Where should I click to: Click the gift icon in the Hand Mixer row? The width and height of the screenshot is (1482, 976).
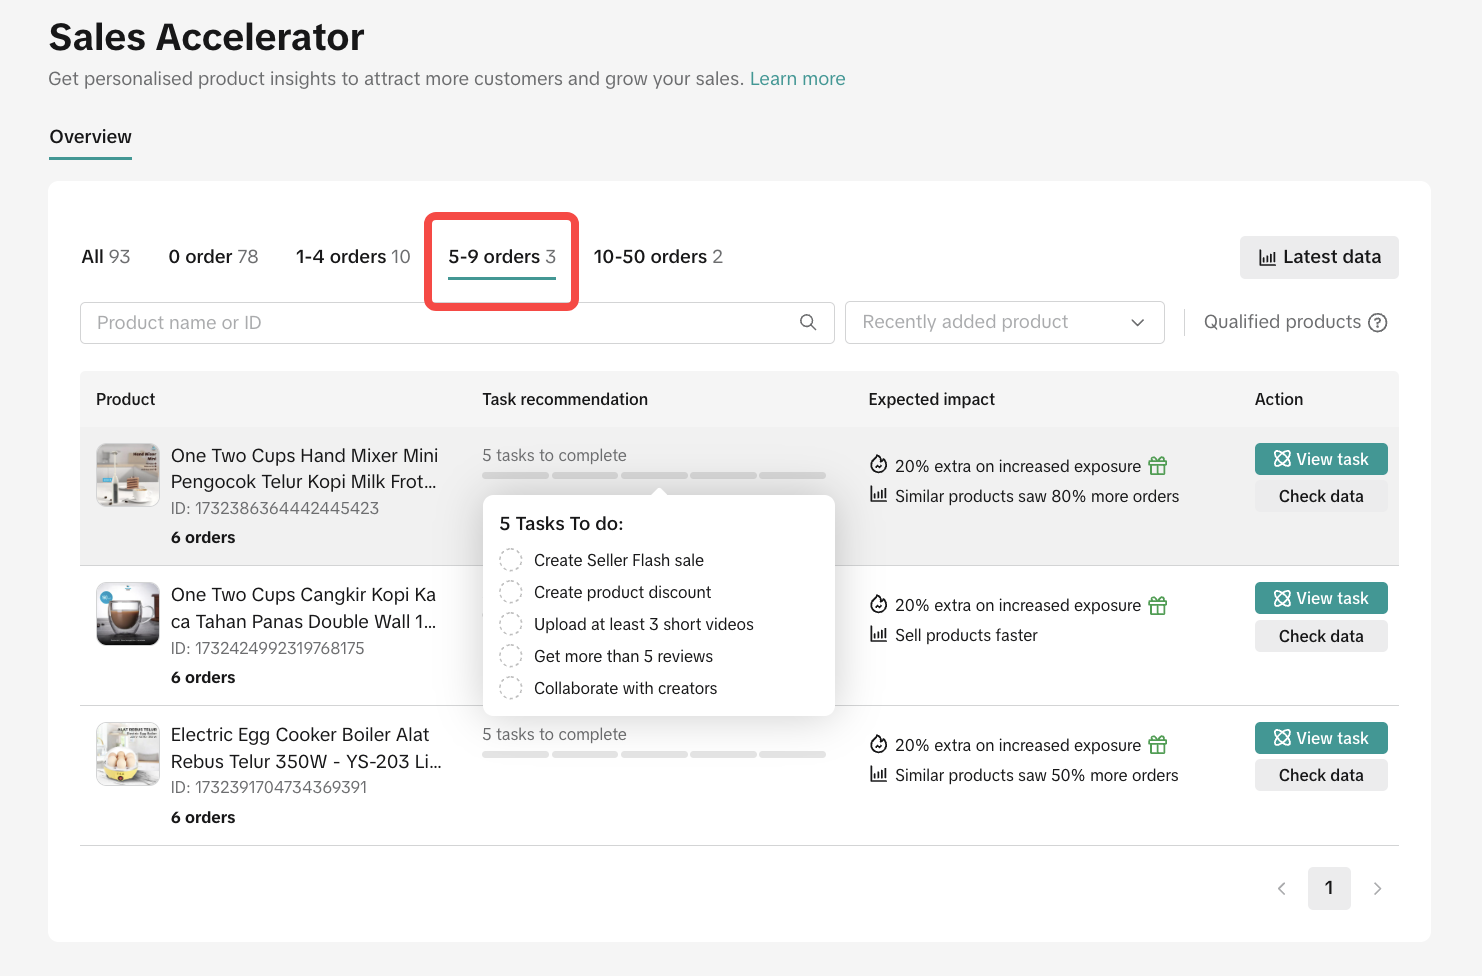click(x=1157, y=466)
